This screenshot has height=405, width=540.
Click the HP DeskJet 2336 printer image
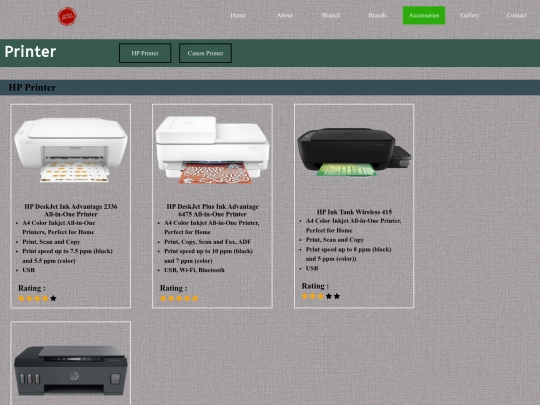(71, 150)
